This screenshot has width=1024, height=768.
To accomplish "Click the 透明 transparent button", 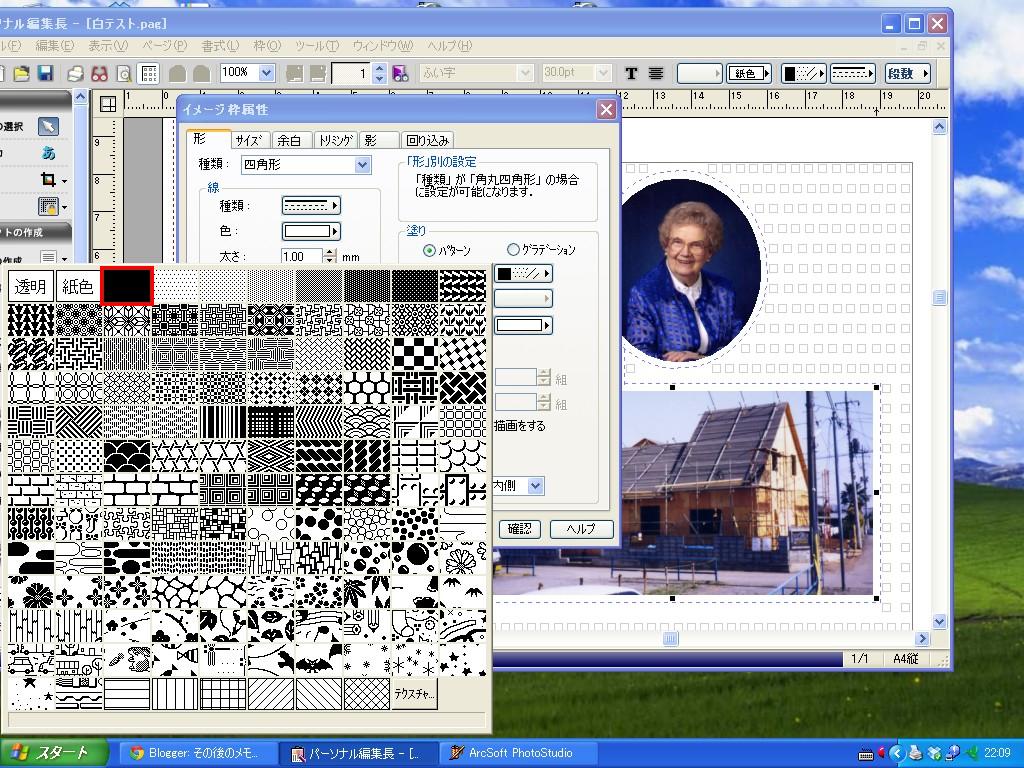I will [x=31, y=286].
